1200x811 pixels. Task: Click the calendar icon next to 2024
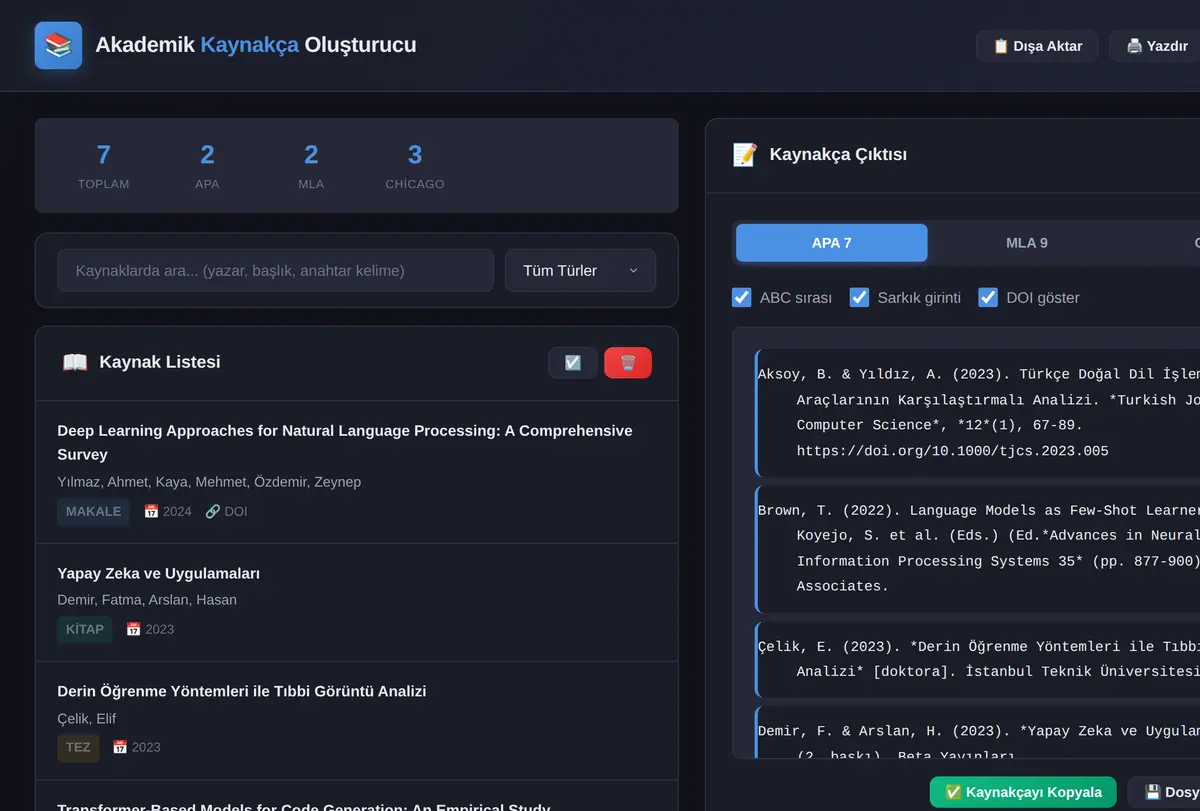151,511
